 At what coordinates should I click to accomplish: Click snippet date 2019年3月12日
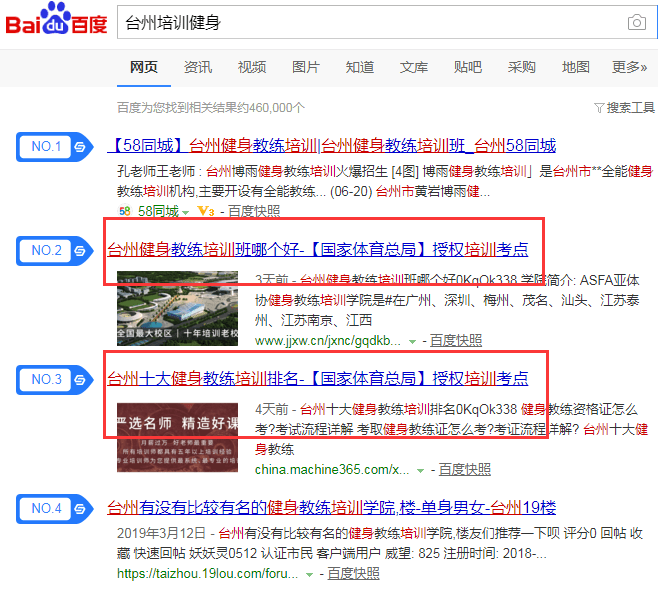(161, 533)
